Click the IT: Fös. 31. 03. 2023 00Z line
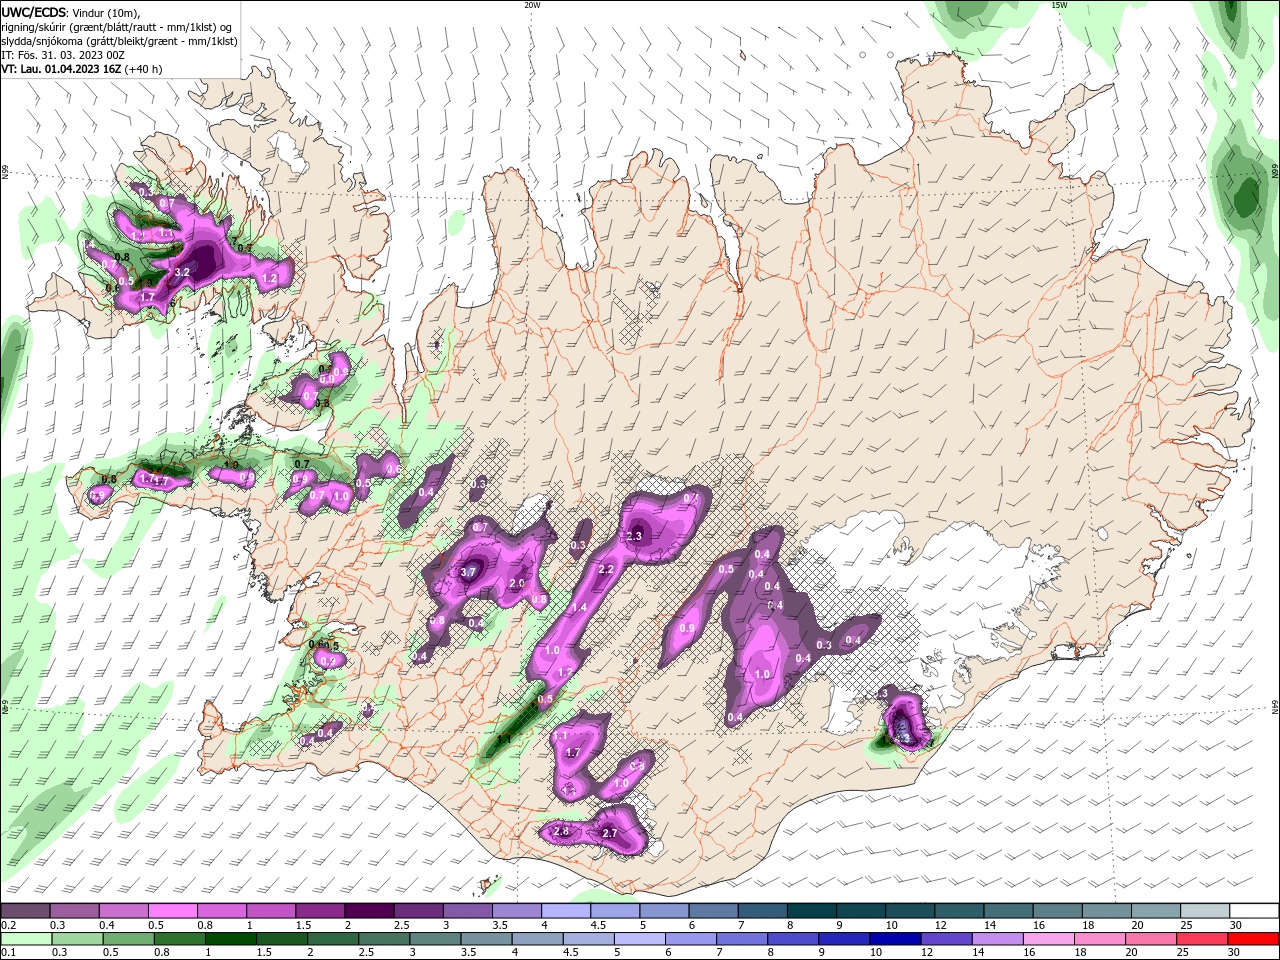The height and width of the screenshot is (960, 1280). tap(63, 55)
